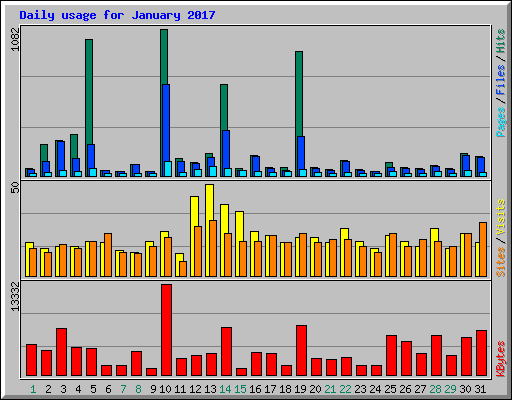Click day label 18 on the x-axis
The width and height of the screenshot is (512, 400).
285,389
